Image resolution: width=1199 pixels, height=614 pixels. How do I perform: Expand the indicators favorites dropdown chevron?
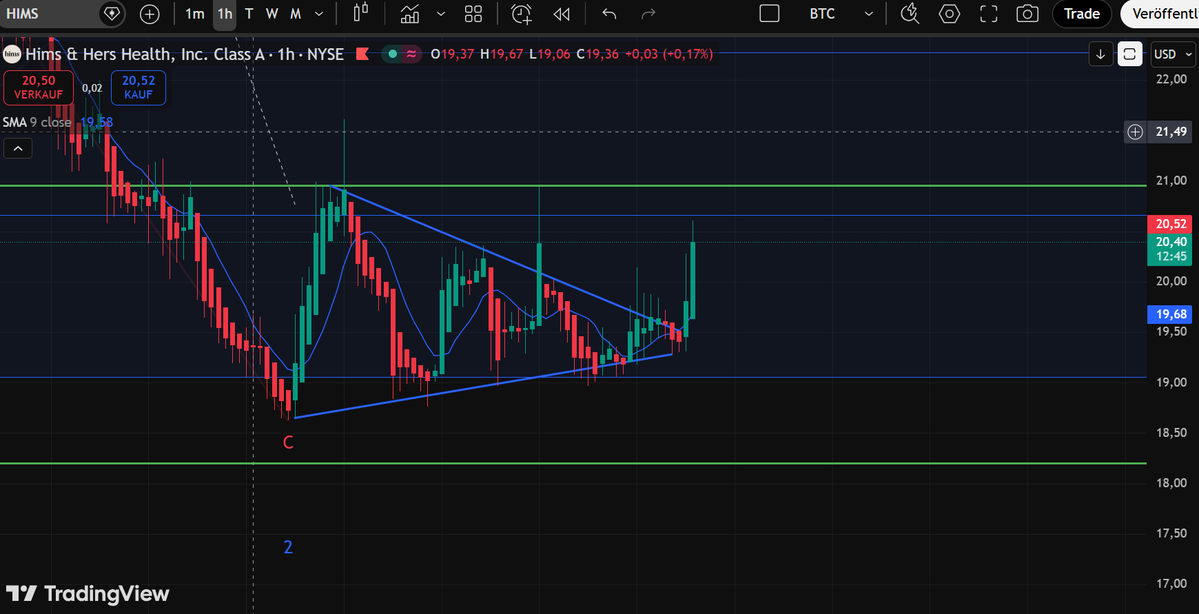coord(440,14)
